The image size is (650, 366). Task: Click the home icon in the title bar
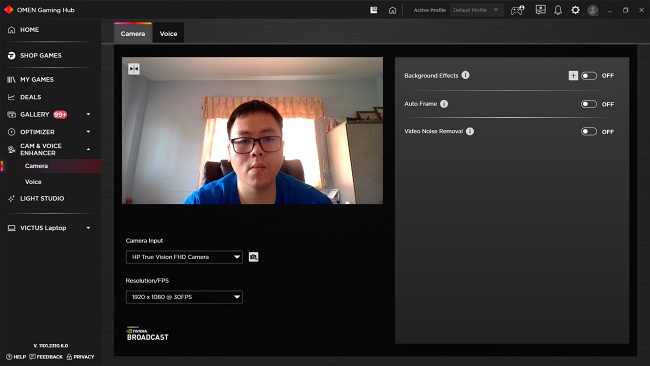tap(392, 10)
